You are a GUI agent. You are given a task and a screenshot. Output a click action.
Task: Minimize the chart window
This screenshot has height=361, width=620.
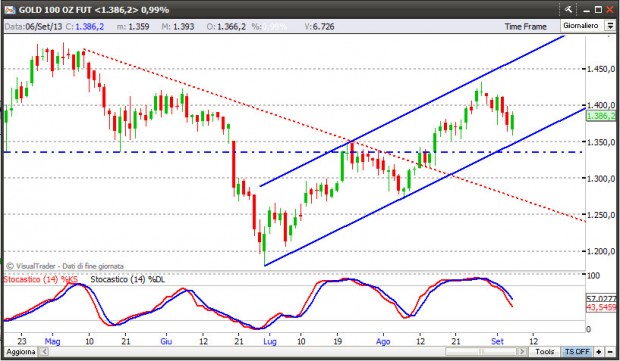coord(587,10)
